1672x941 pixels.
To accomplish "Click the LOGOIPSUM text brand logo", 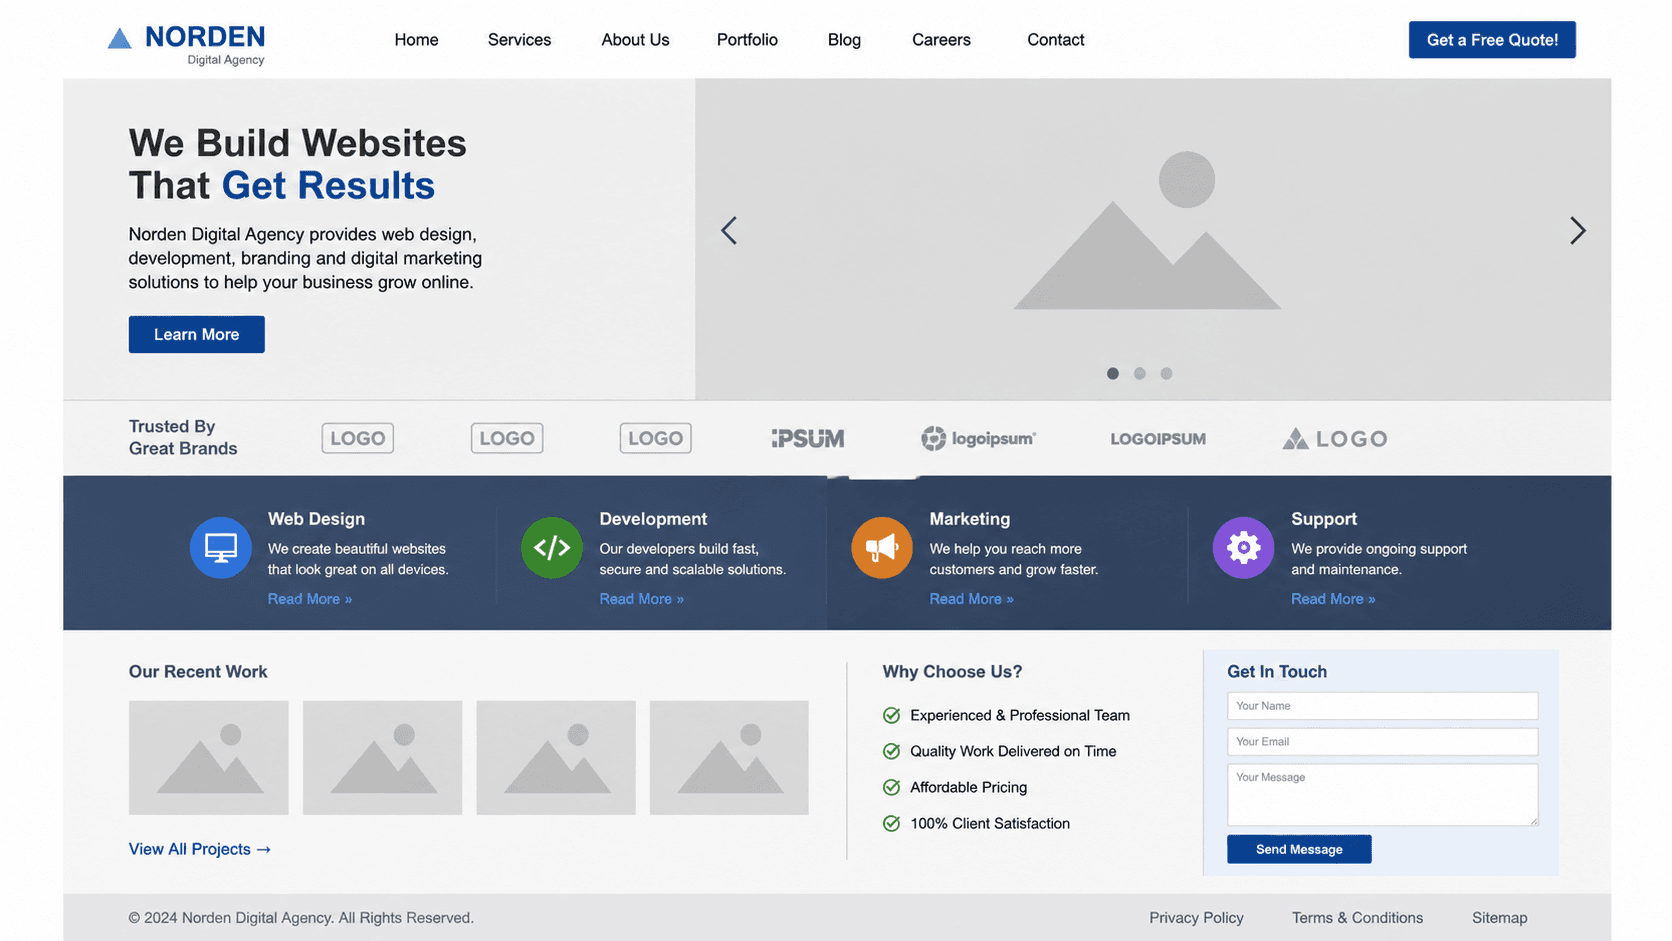I will 1158,439.
